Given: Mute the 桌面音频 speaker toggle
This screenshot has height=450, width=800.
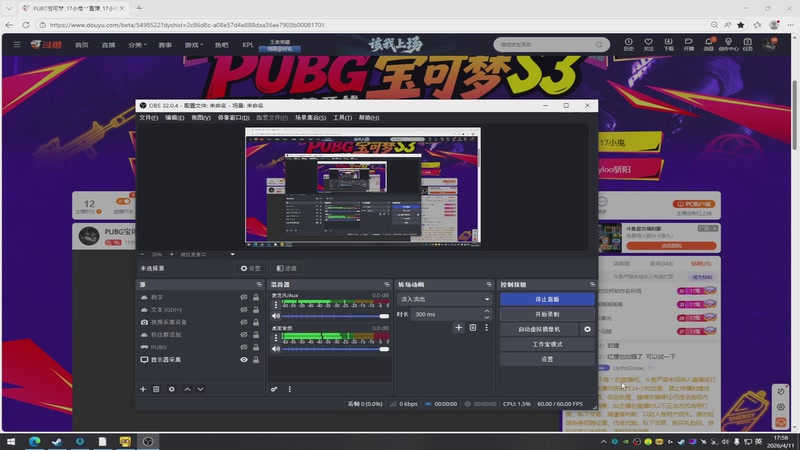Looking at the screenshot, I should 276,349.
